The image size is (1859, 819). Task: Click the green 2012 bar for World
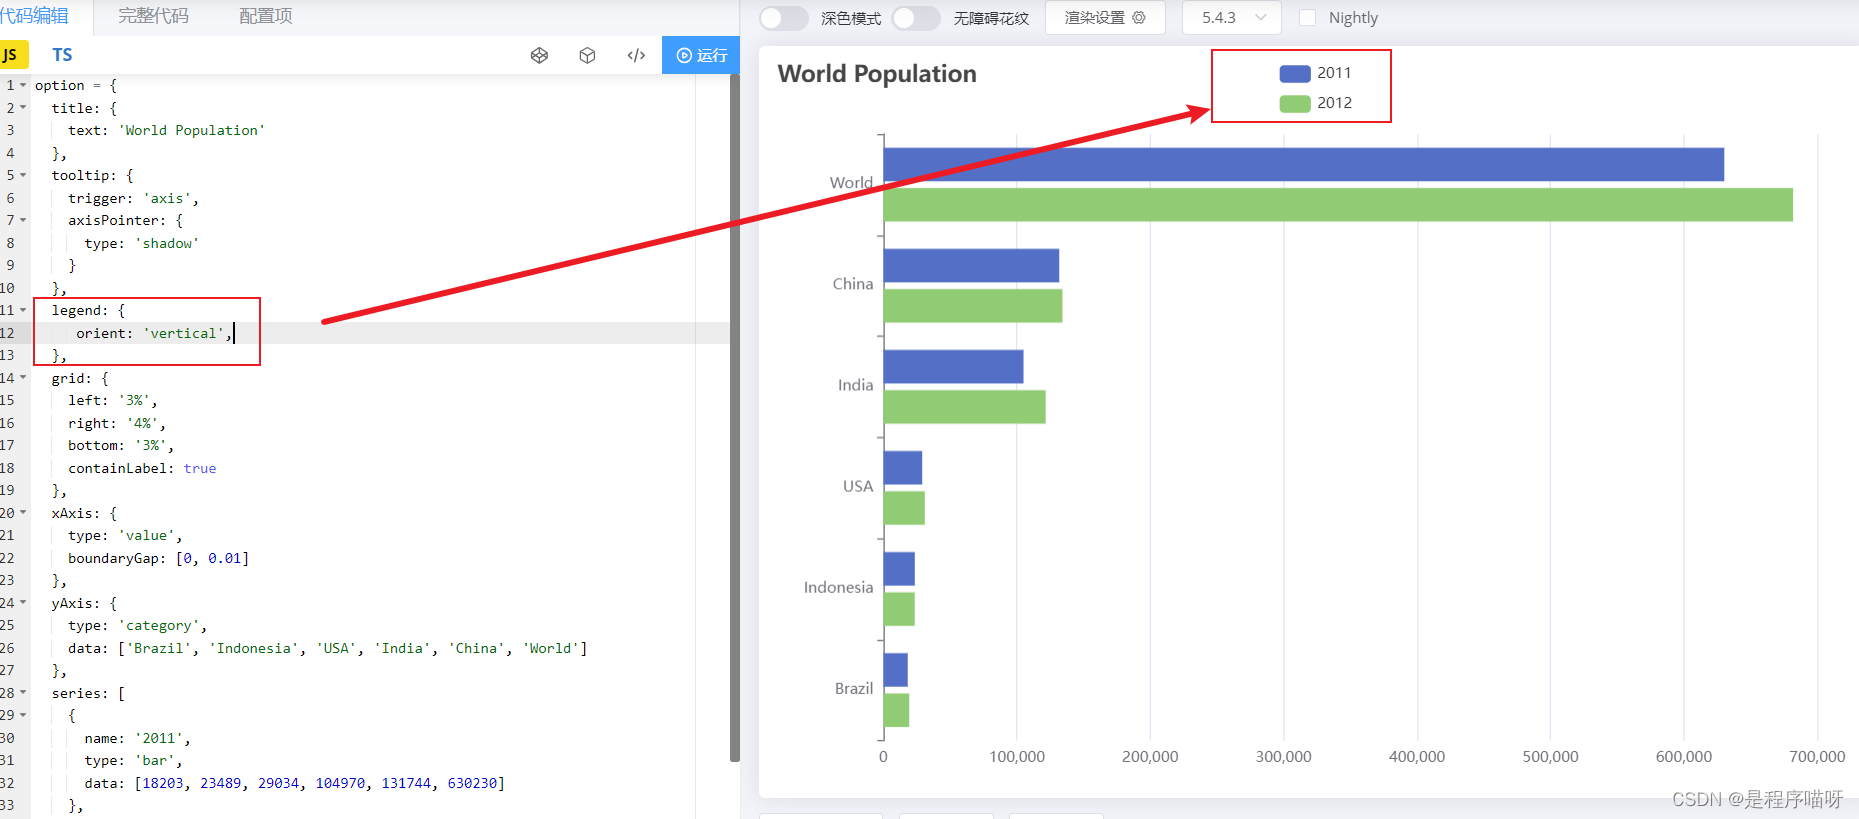point(1338,205)
